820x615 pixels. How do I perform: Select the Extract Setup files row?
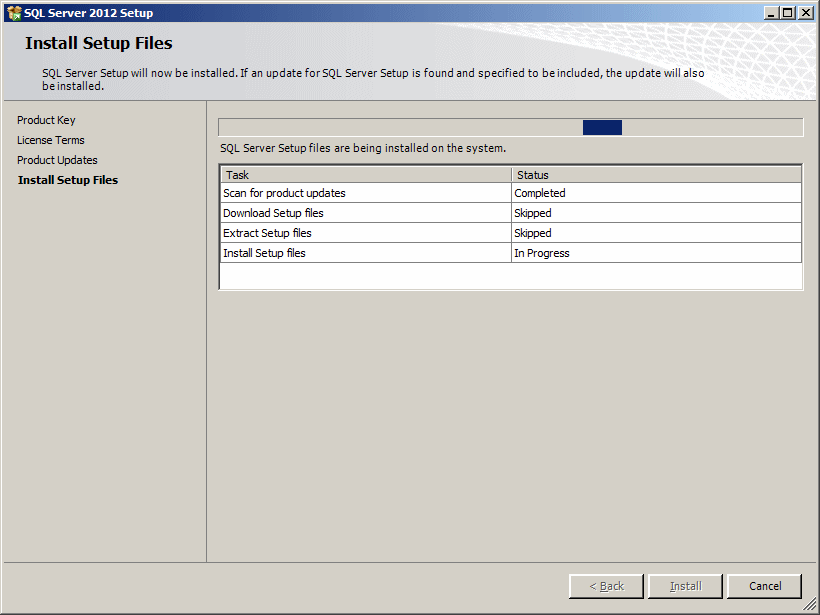click(x=510, y=233)
